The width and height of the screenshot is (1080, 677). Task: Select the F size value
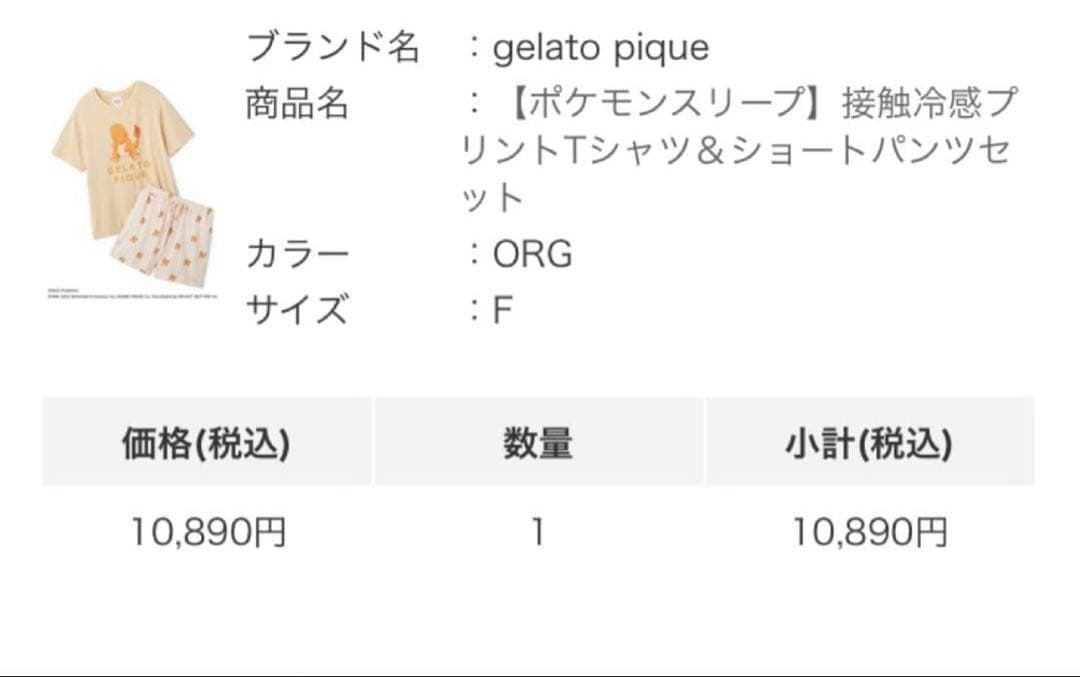tap(503, 310)
